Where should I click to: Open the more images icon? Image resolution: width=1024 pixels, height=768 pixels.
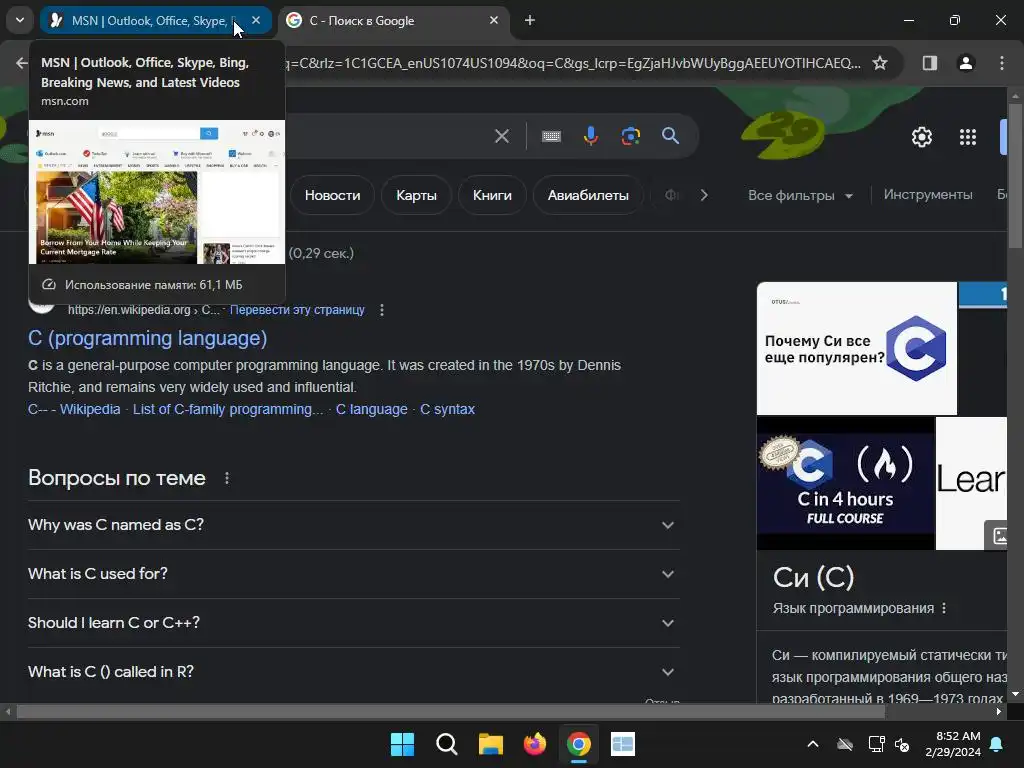[x=997, y=536]
